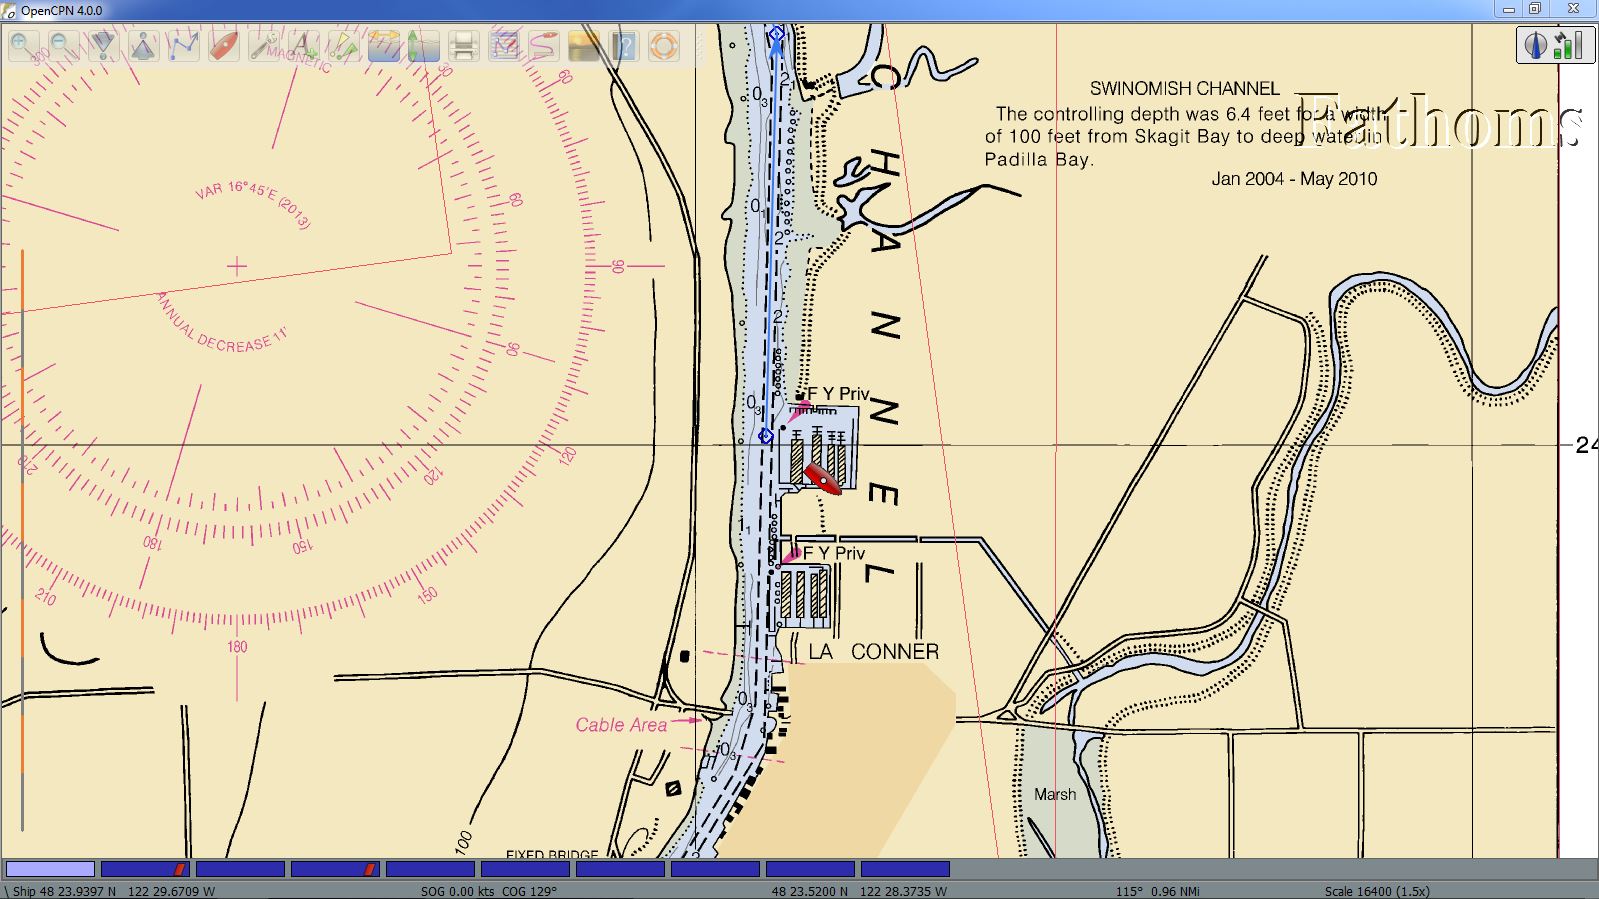The width and height of the screenshot is (1599, 899).
Task: Toggle ship track recording icon
Action: tap(544, 46)
